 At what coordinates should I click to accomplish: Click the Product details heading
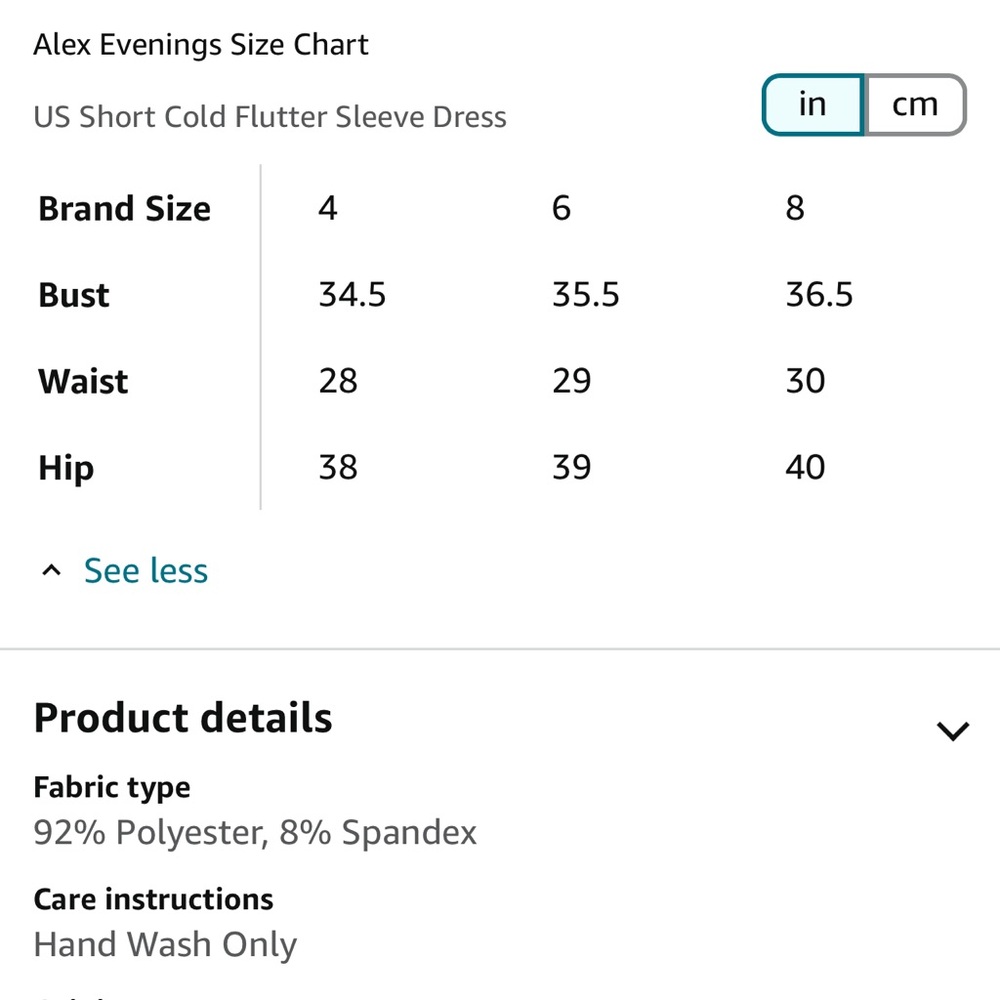(183, 718)
